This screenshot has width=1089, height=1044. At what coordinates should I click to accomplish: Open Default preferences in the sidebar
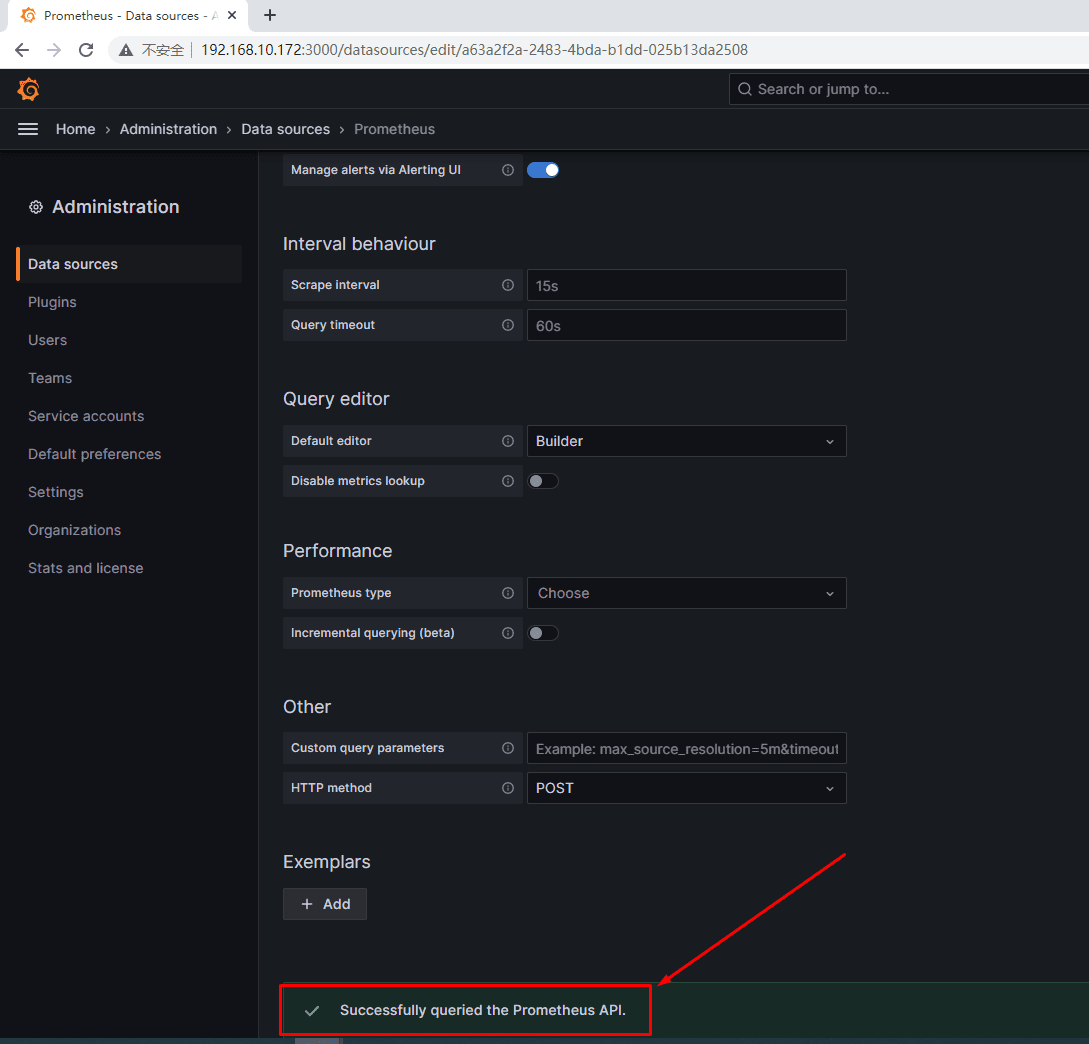[94, 454]
